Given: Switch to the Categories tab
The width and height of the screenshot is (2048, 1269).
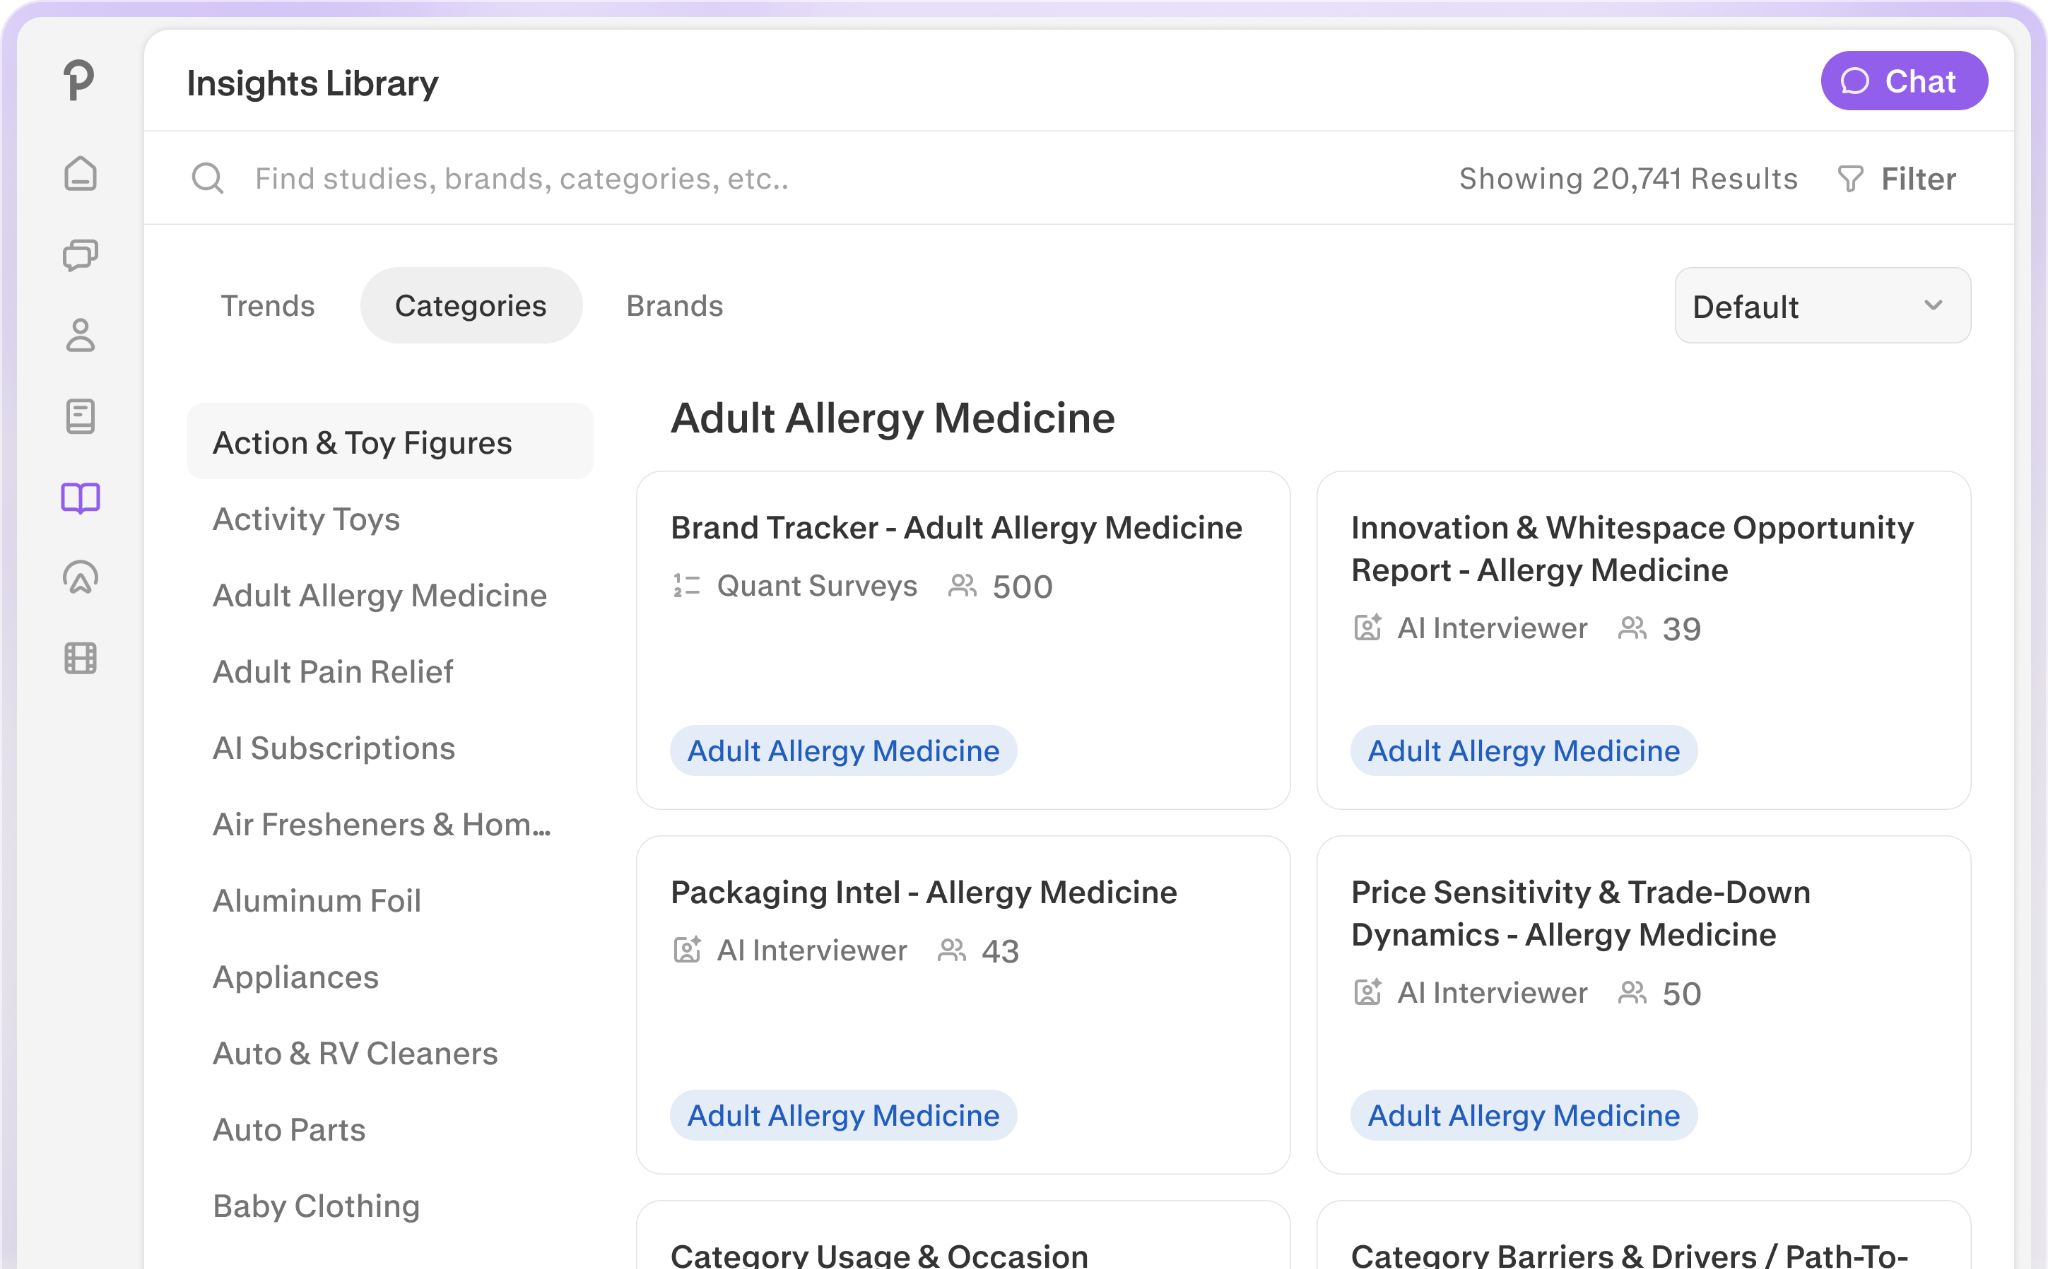Looking at the screenshot, I should [x=471, y=306].
